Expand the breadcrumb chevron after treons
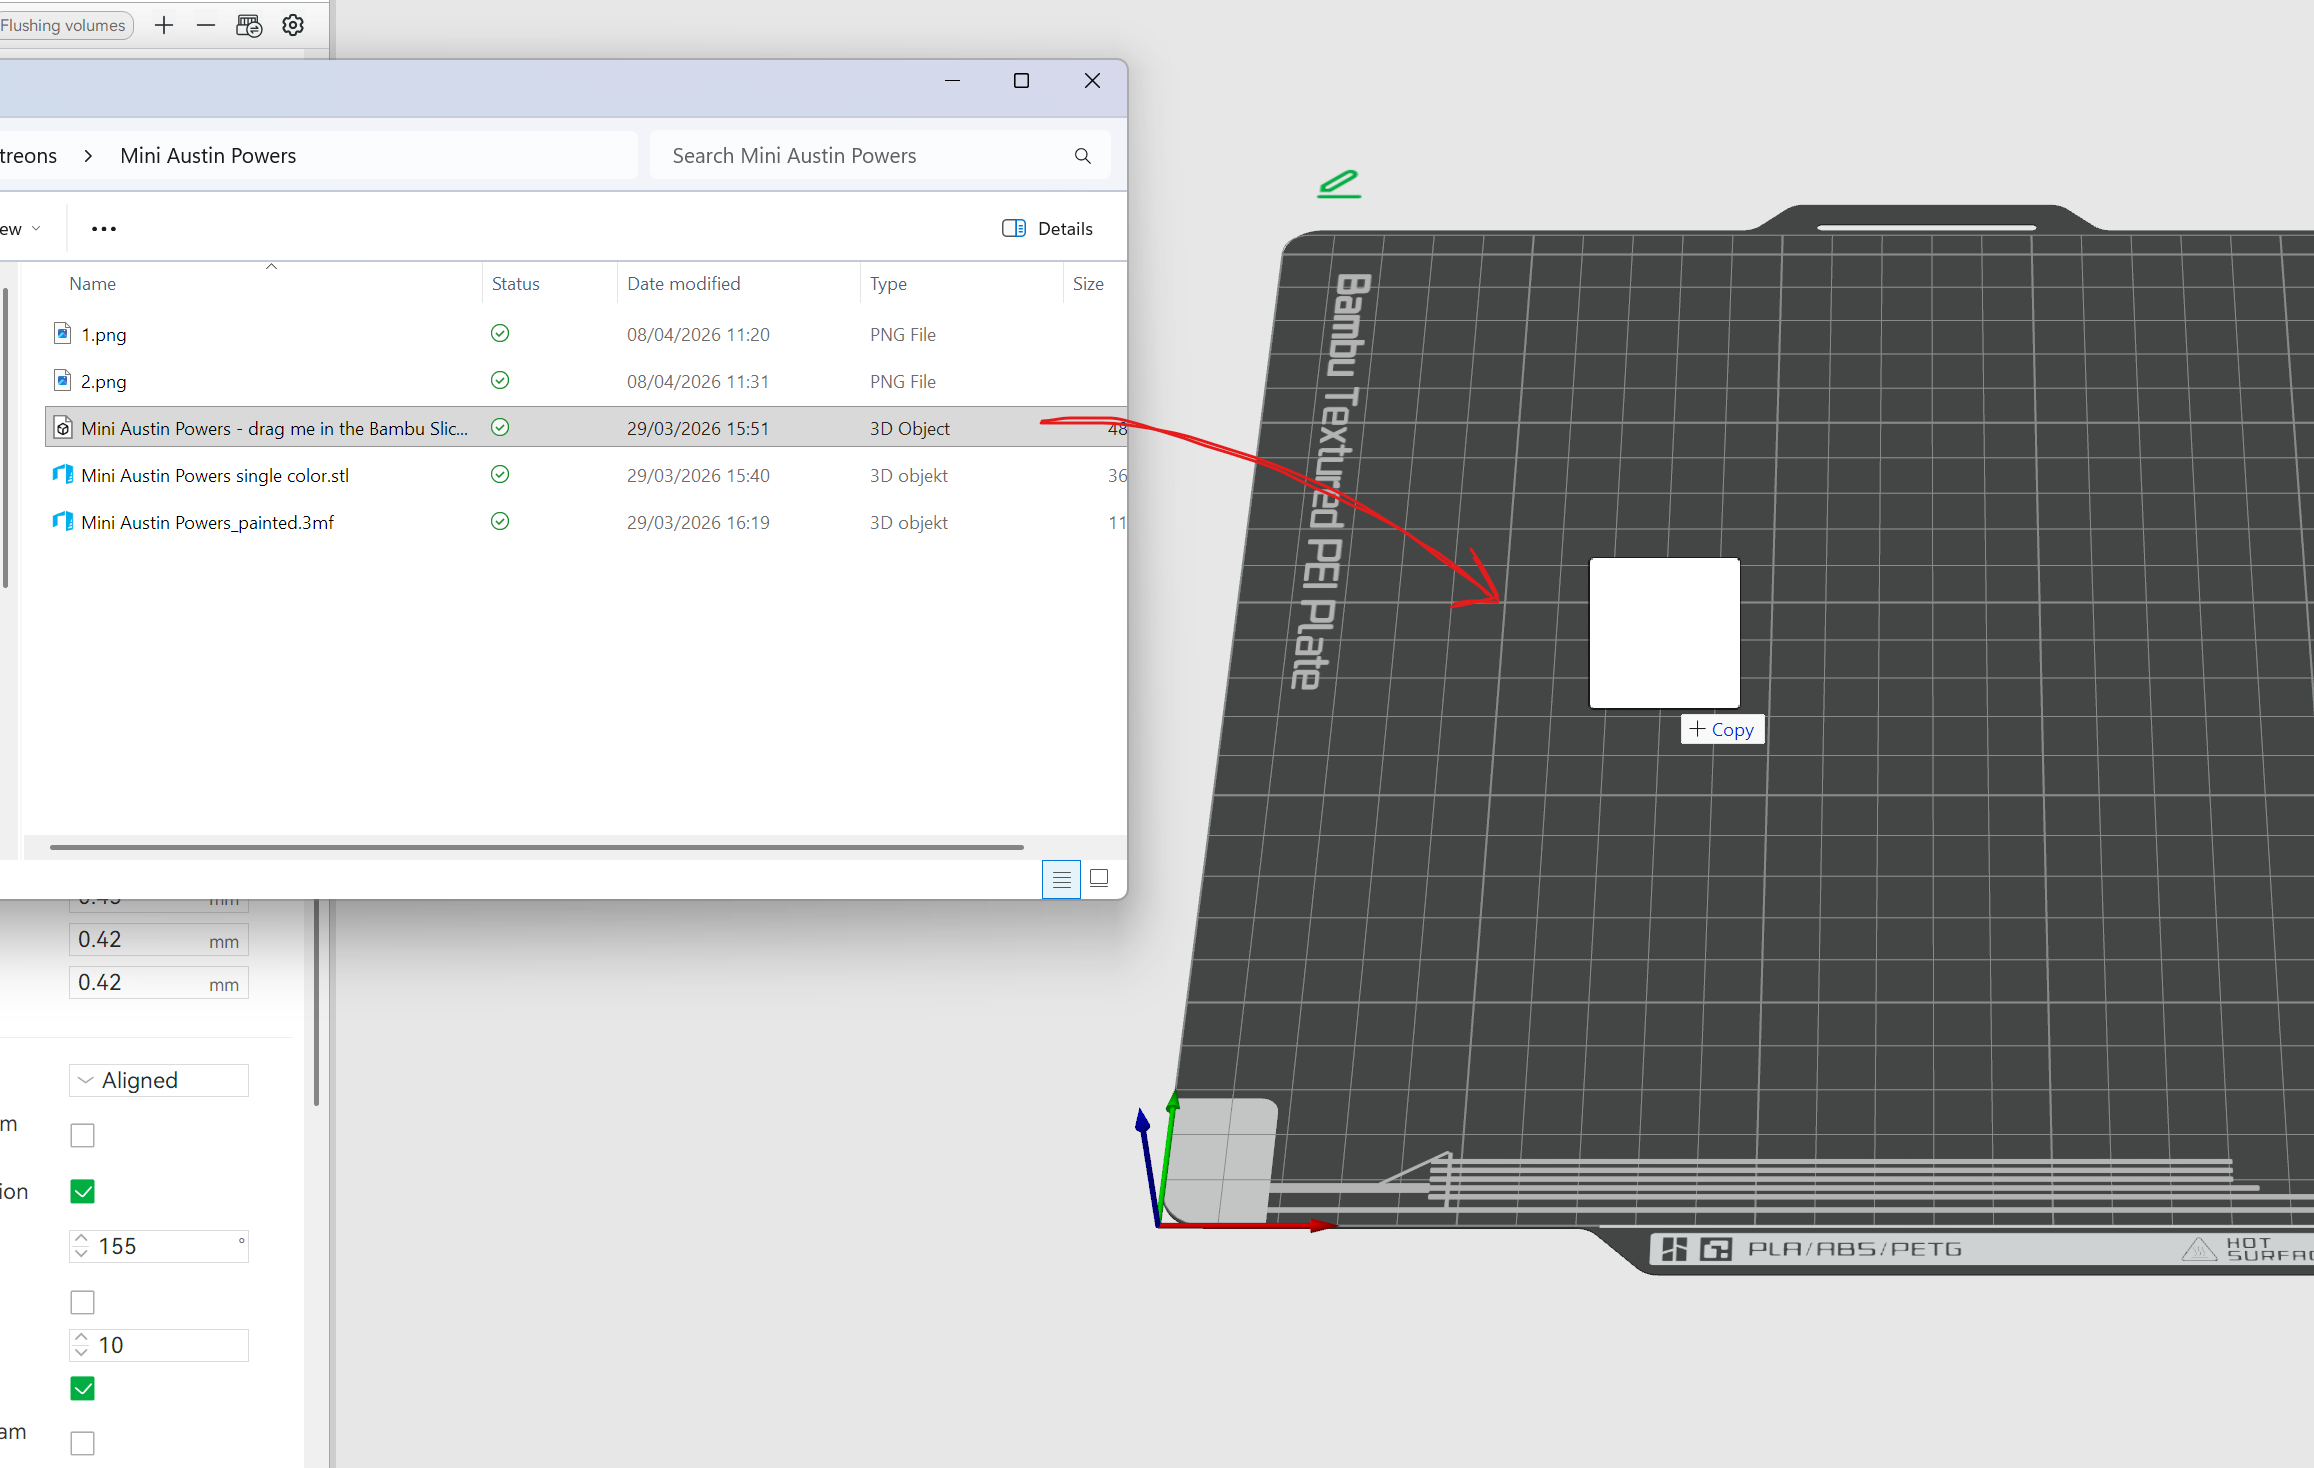Viewport: 2314px width, 1468px height. [x=88, y=156]
